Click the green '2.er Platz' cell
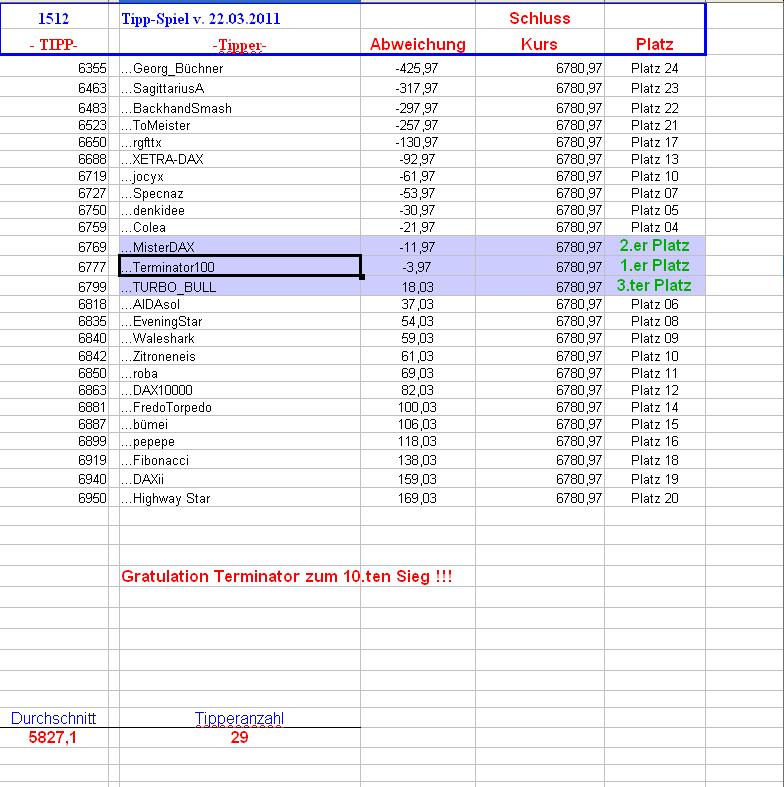Image resolution: width=784 pixels, height=787 pixels. tap(655, 245)
